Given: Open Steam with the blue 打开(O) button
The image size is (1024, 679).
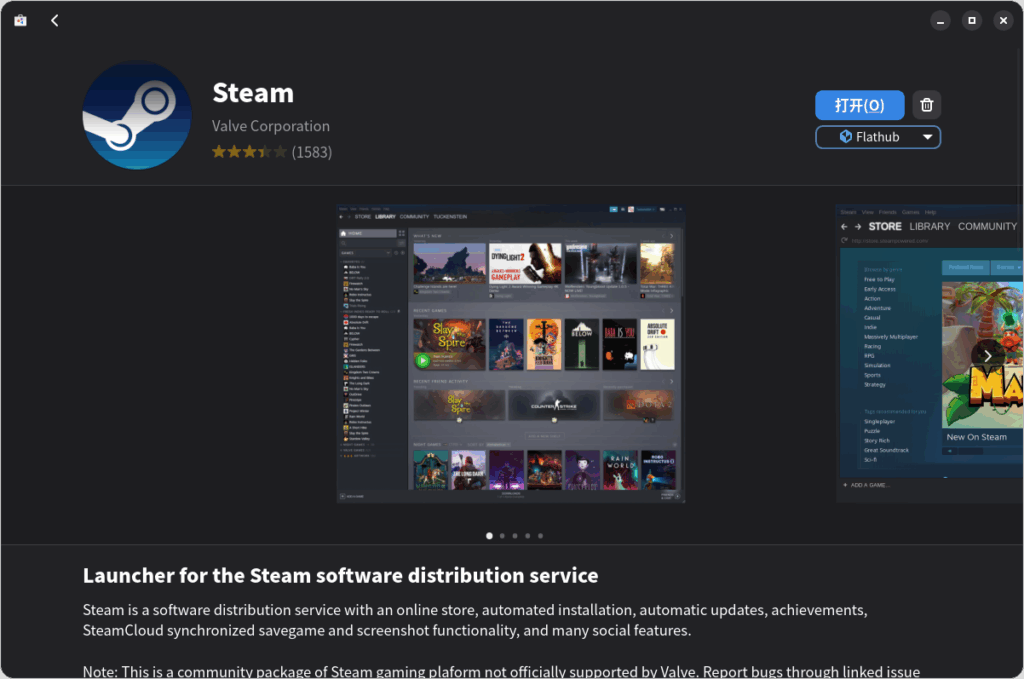Looking at the screenshot, I should point(859,105).
